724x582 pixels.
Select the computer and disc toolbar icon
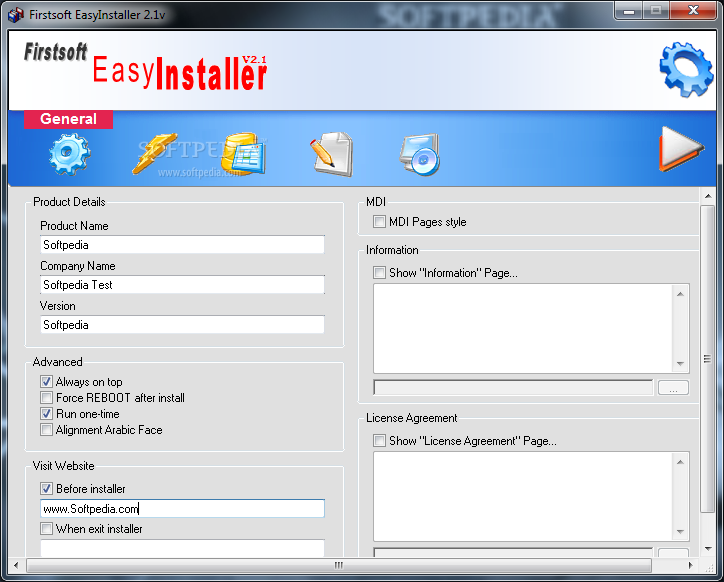pos(420,154)
